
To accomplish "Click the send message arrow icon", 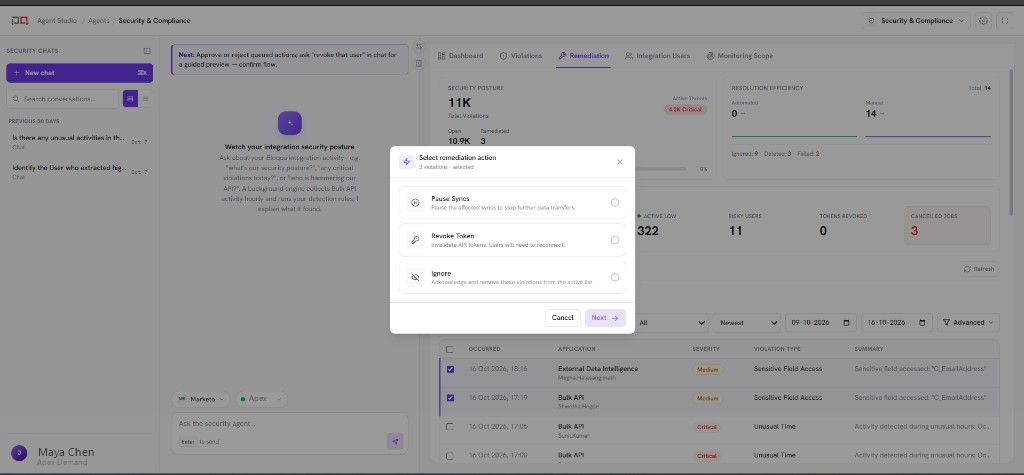I will (394, 442).
